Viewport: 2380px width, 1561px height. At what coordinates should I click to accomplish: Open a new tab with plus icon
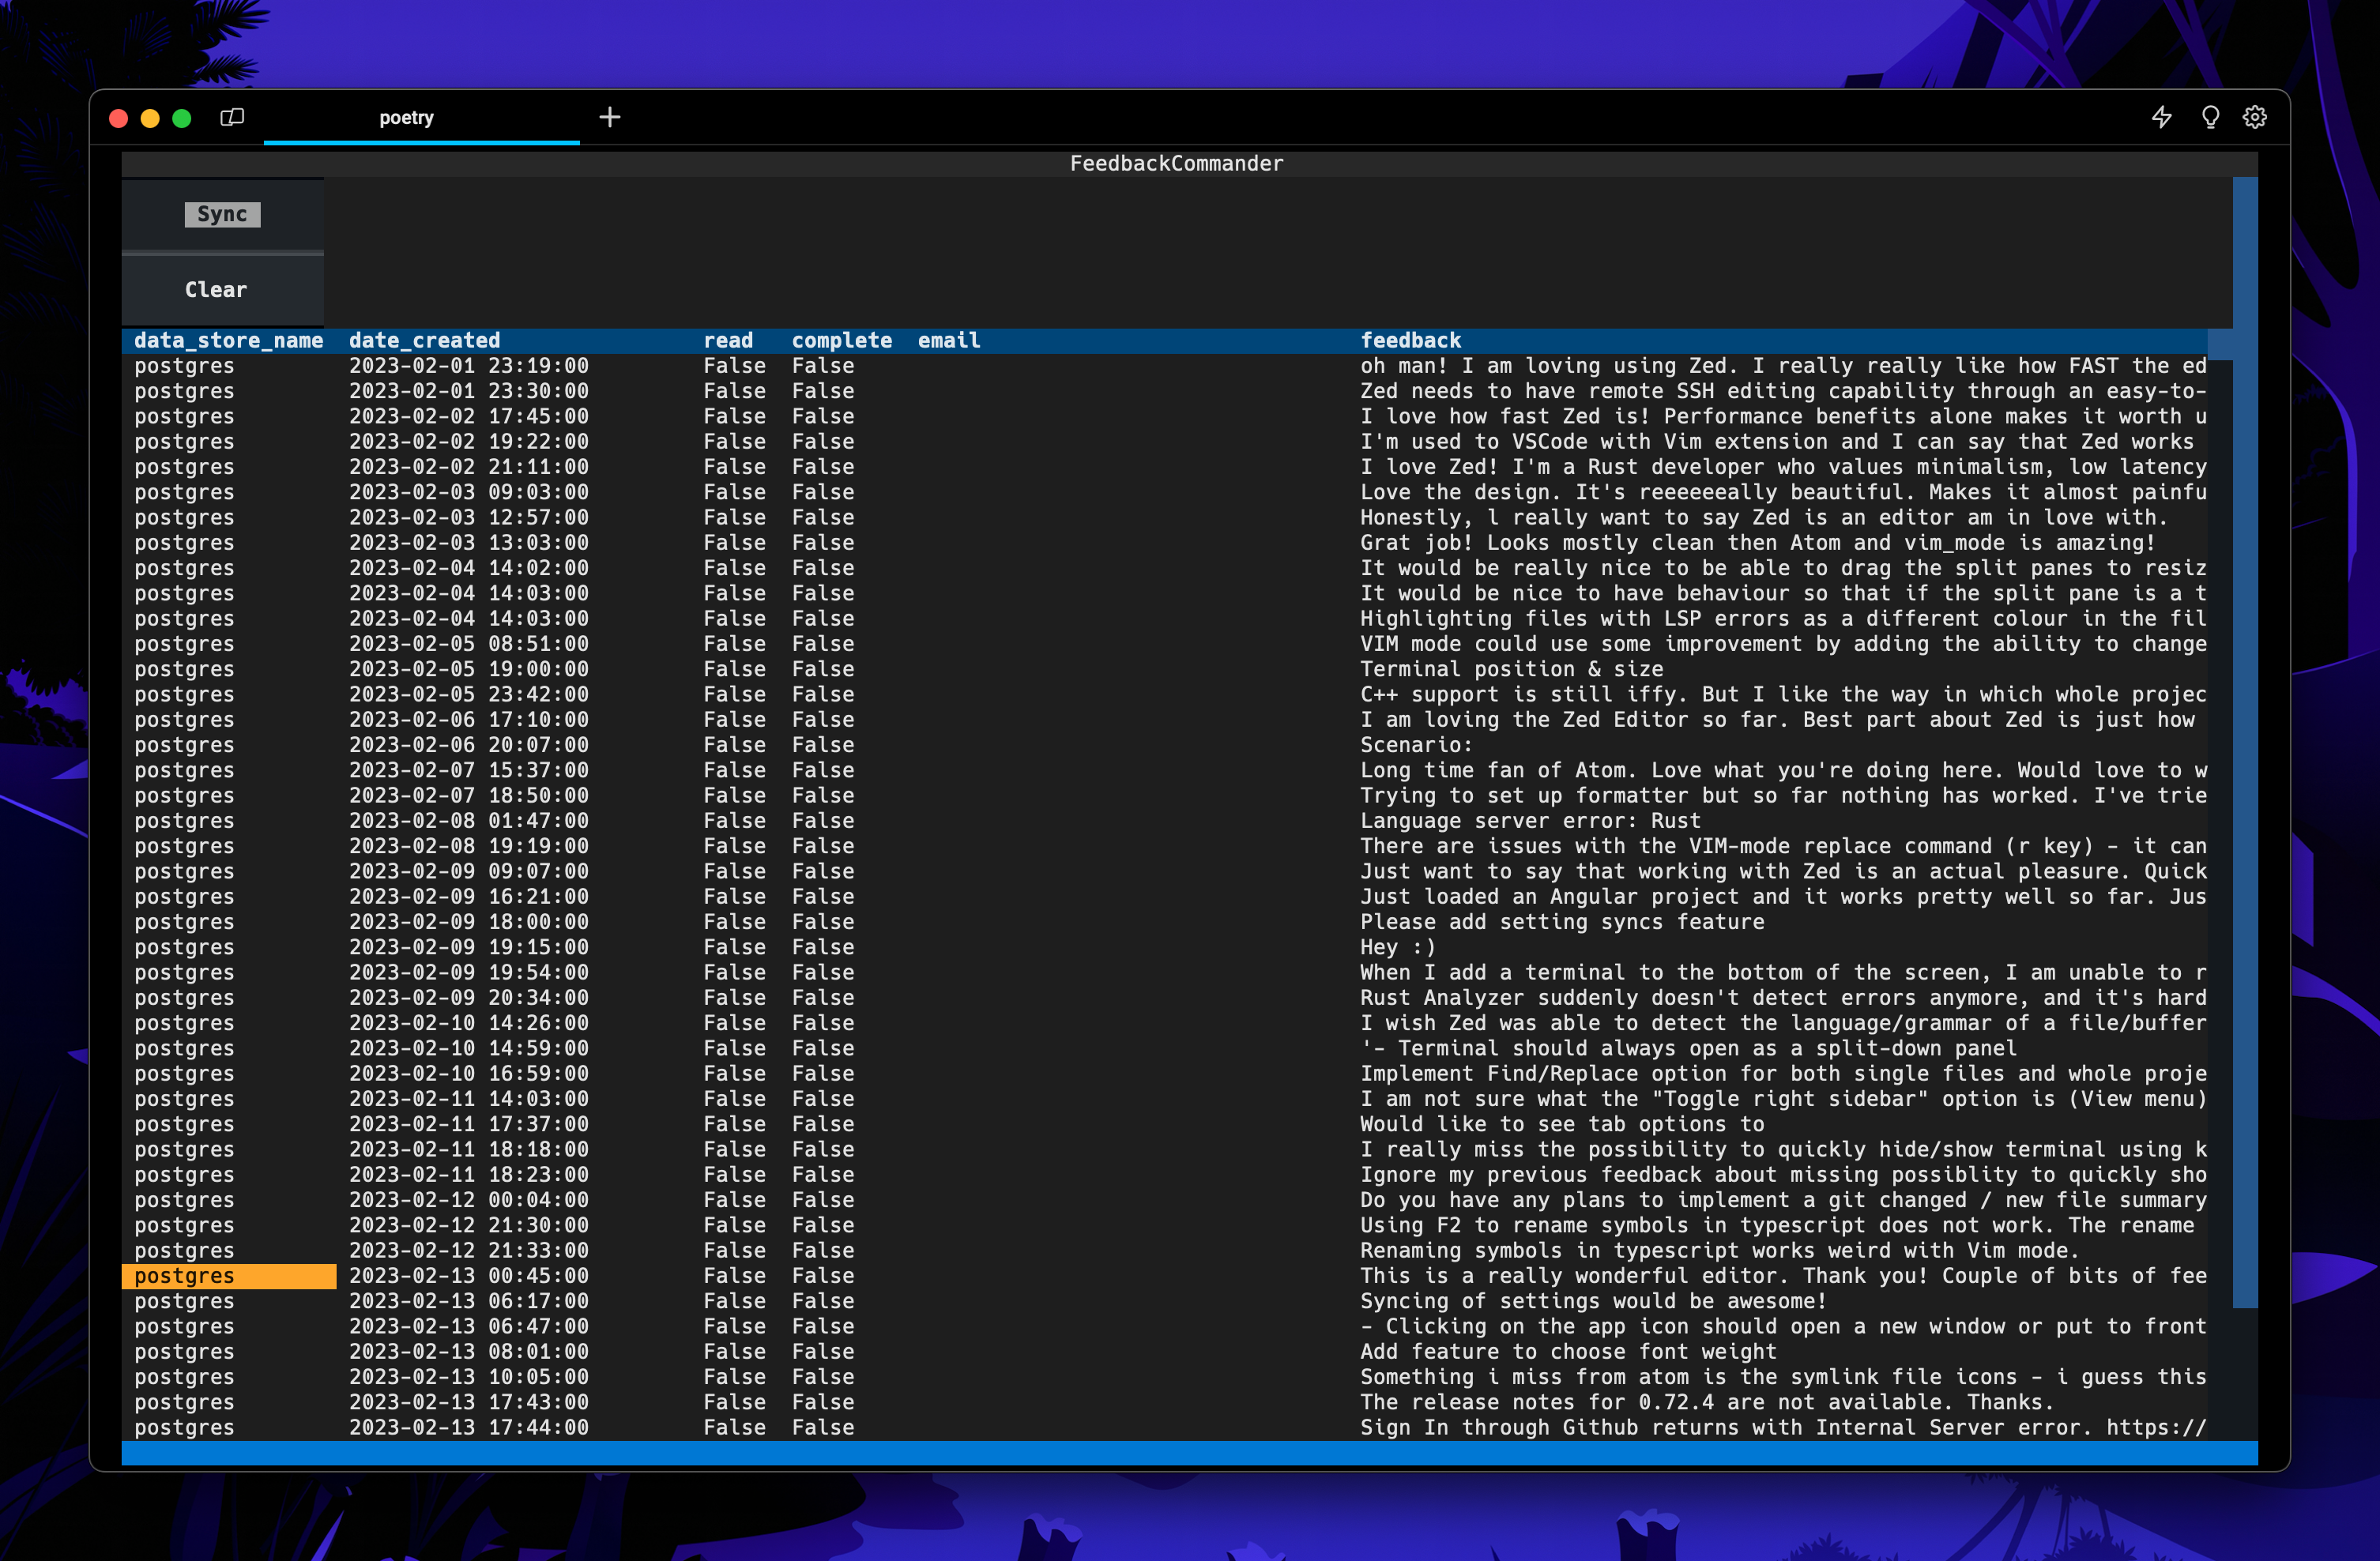click(609, 117)
